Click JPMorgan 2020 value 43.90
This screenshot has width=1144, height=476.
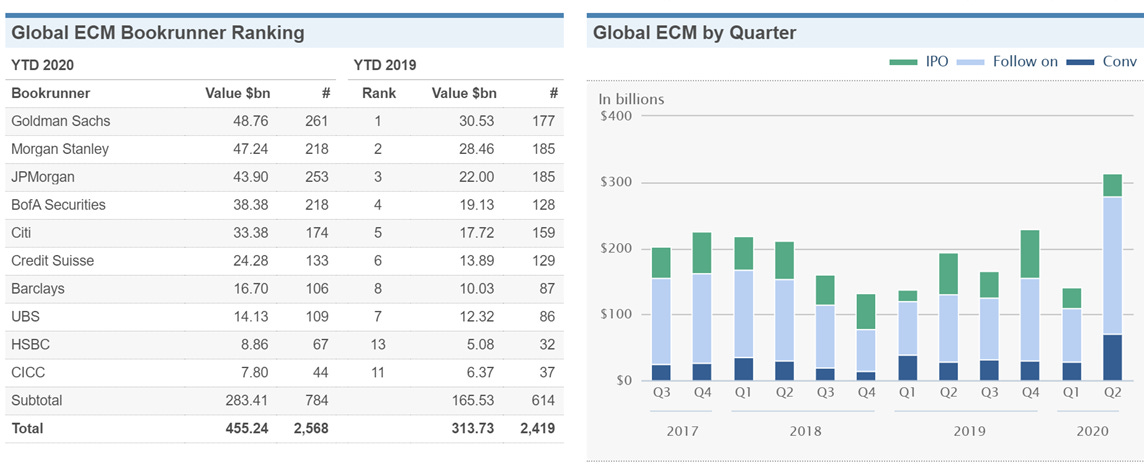[252, 177]
